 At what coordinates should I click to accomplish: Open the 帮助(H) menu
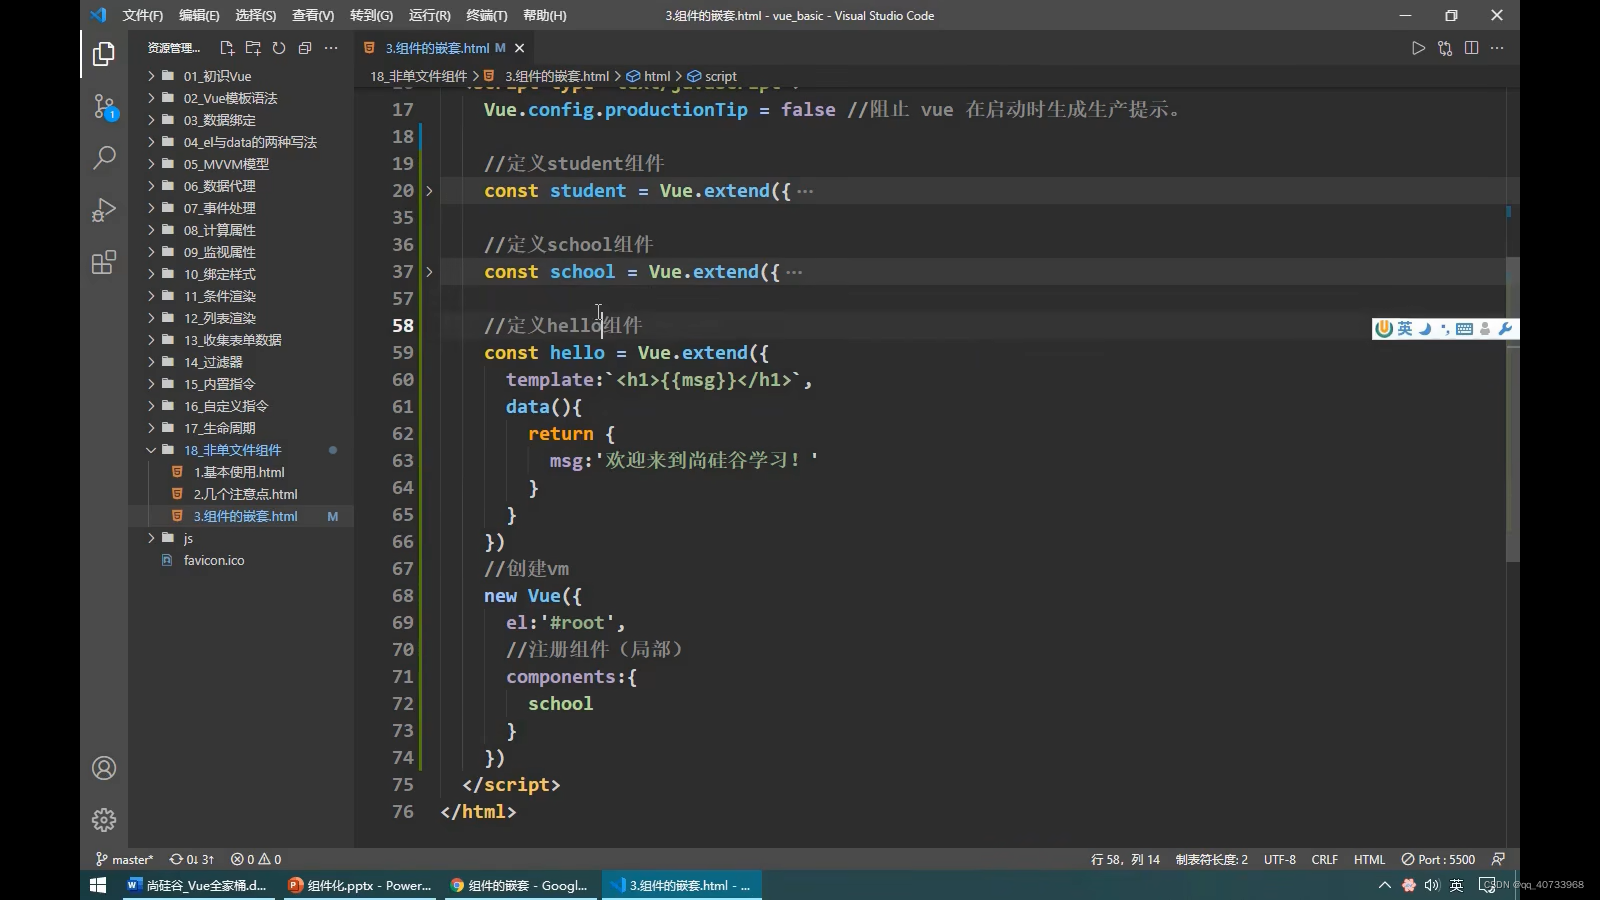[544, 15]
